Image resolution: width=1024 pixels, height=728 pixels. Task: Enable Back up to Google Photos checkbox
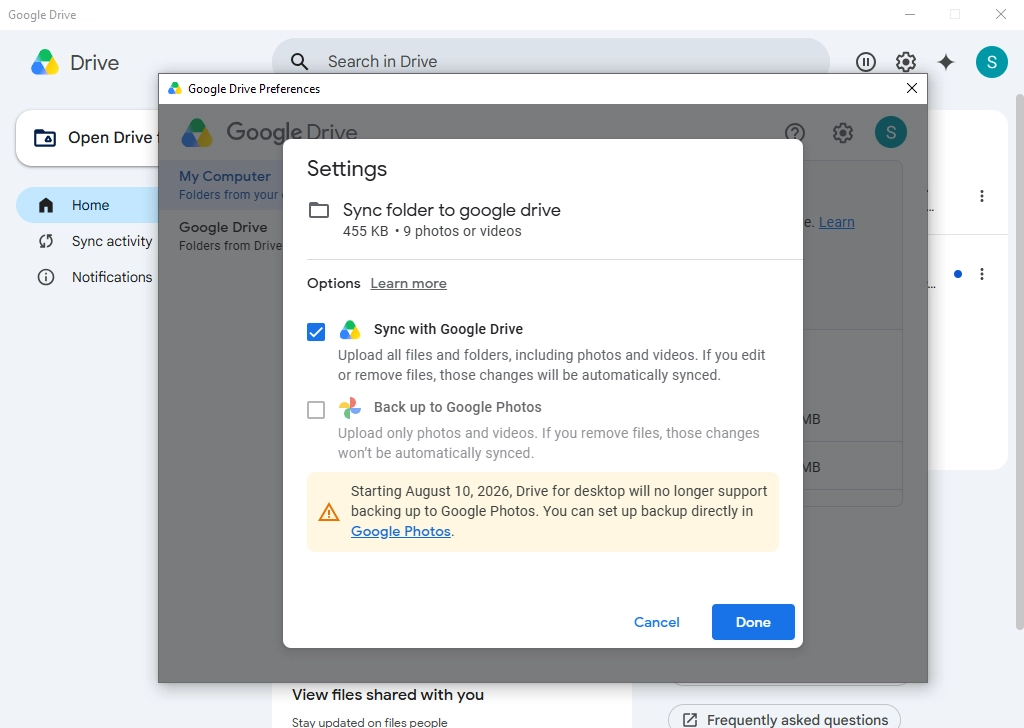coord(316,409)
